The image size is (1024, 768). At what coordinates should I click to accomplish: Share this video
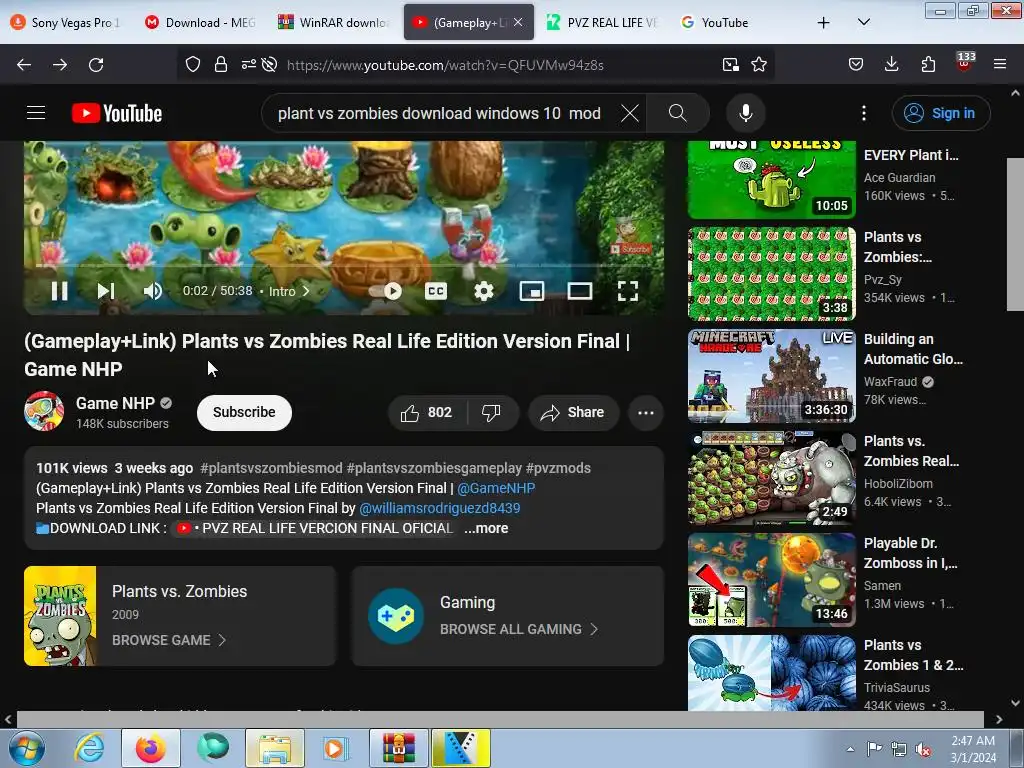[573, 412]
